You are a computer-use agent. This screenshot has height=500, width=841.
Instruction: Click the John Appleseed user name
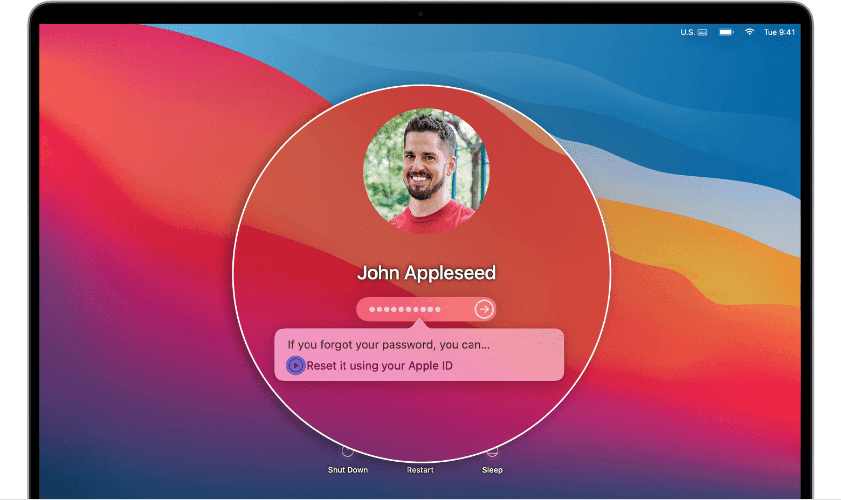click(426, 273)
